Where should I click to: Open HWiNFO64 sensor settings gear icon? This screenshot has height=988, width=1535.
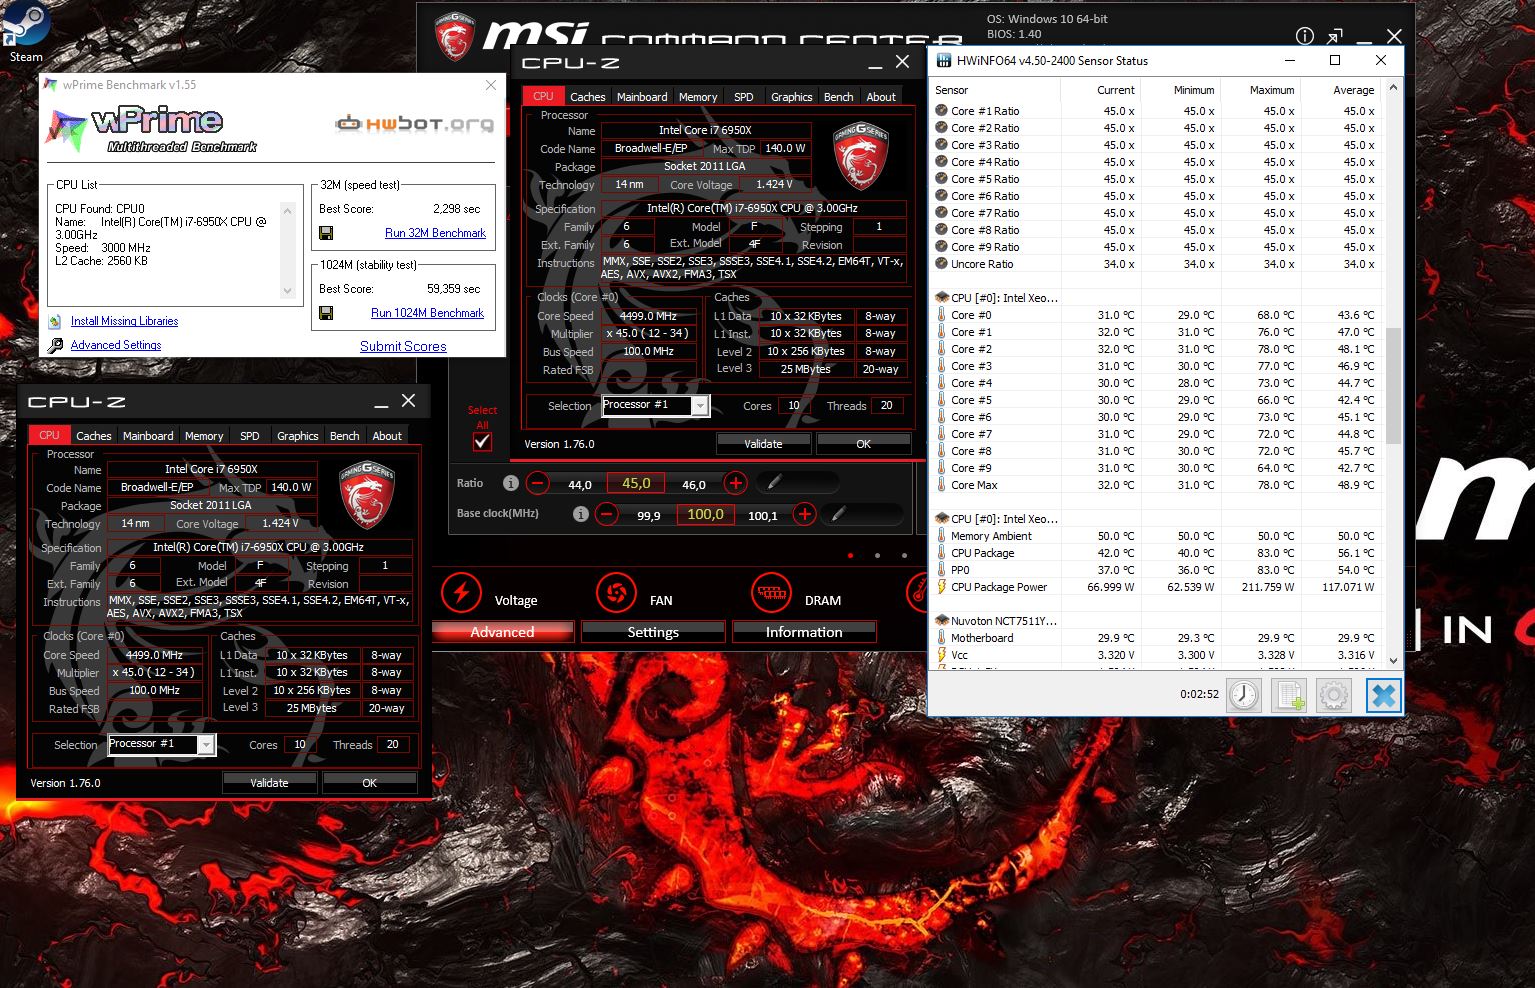pyautogui.click(x=1335, y=695)
